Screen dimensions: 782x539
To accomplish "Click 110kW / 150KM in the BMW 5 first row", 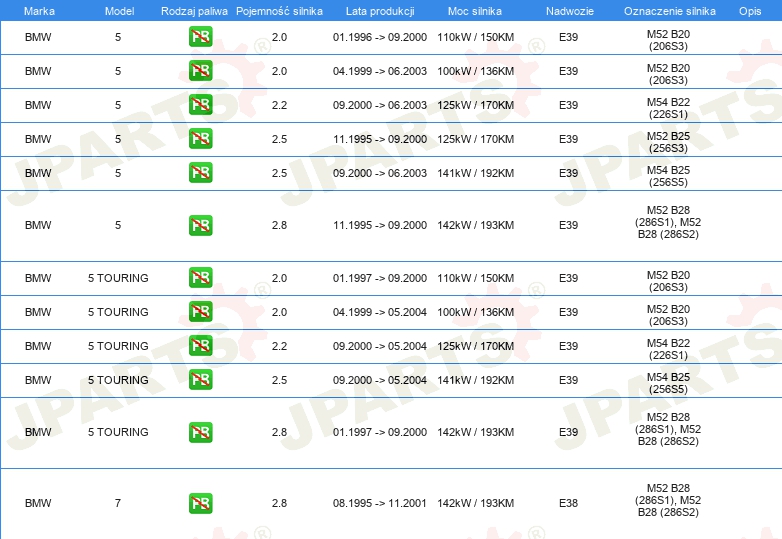I will tap(475, 37).
